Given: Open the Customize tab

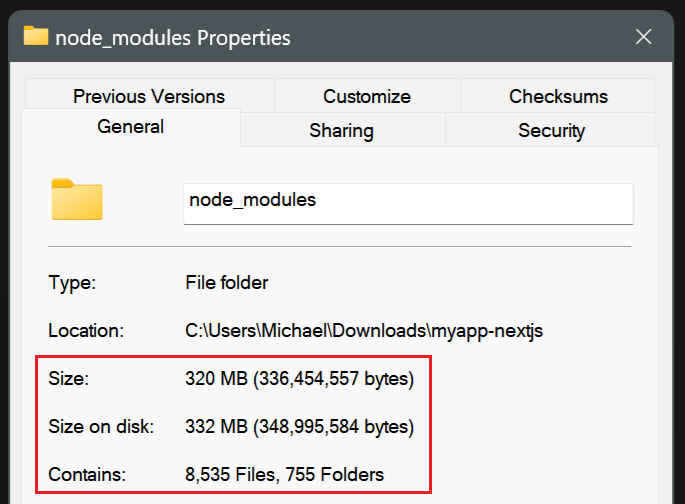Looking at the screenshot, I should 367,96.
